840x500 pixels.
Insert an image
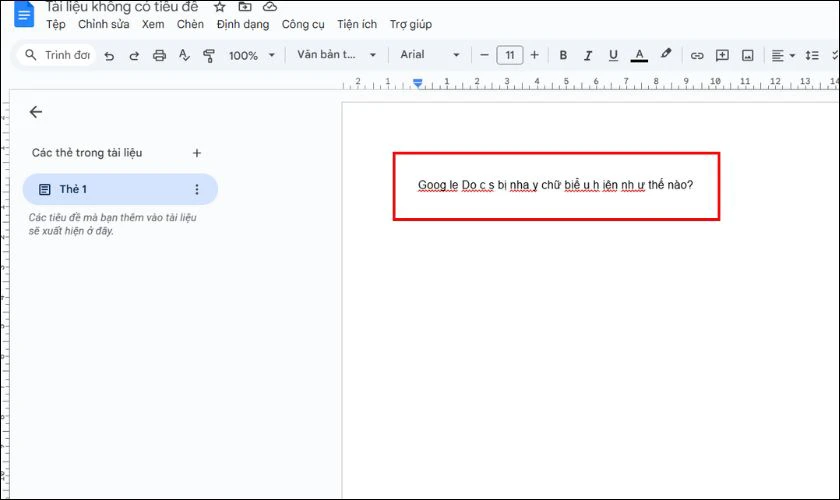(747, 55)
